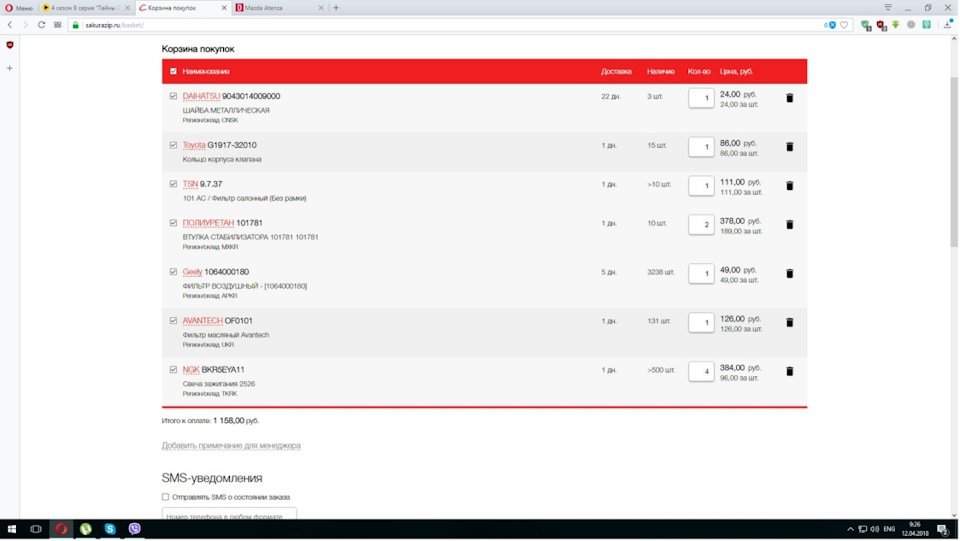960x541 pixels.
Task: Remove the TSN 9.7.37 filter from basket
Action: 790,185
